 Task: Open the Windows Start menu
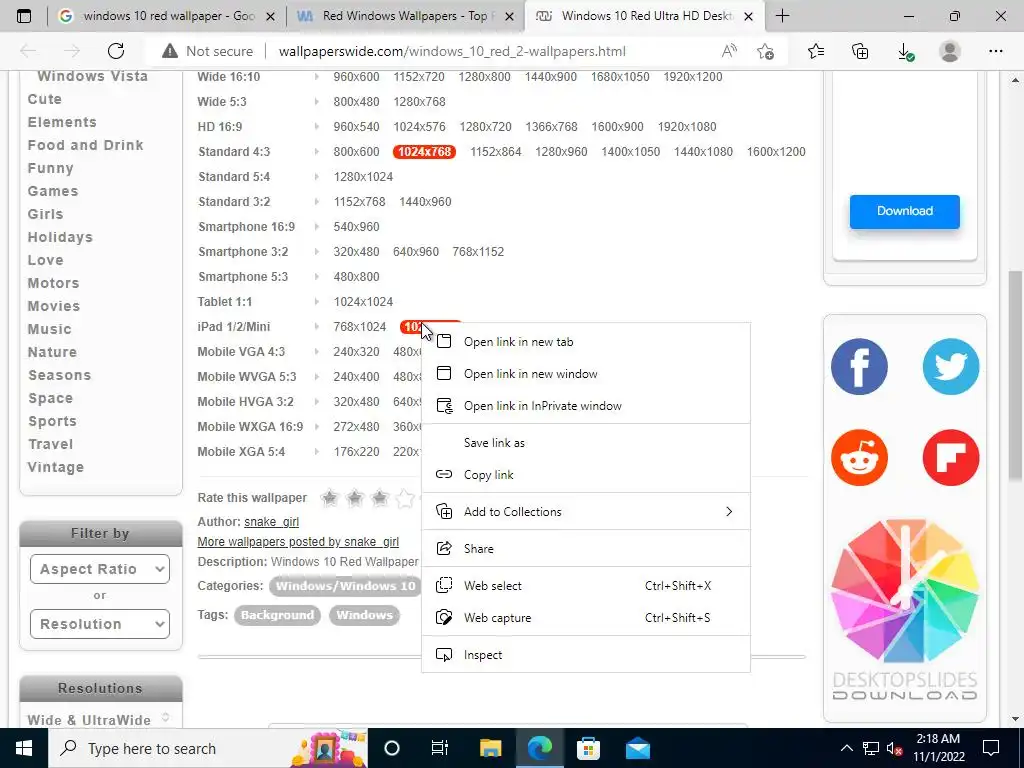pyautogui.click(x=24, y=748)
